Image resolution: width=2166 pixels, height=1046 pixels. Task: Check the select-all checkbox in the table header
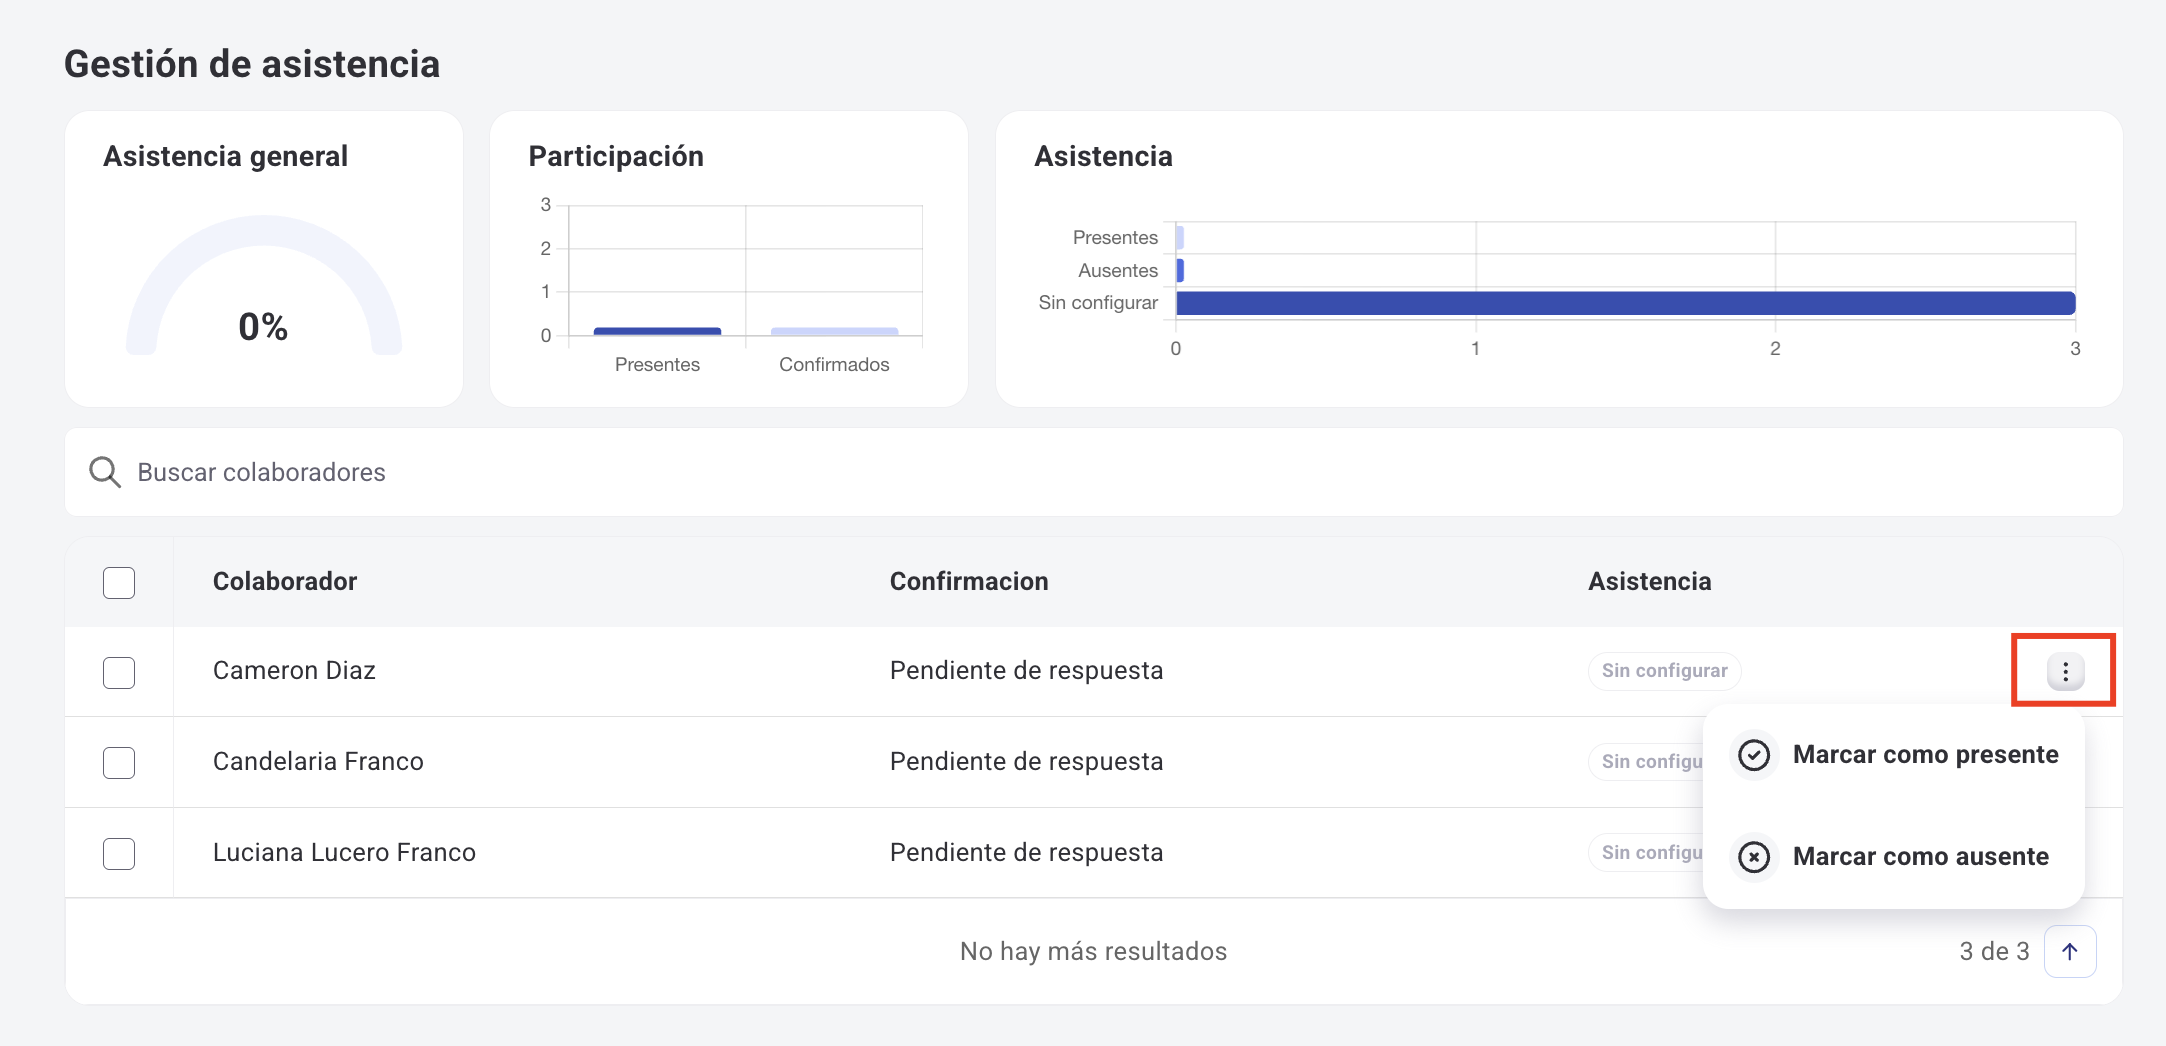pos(118,581)
